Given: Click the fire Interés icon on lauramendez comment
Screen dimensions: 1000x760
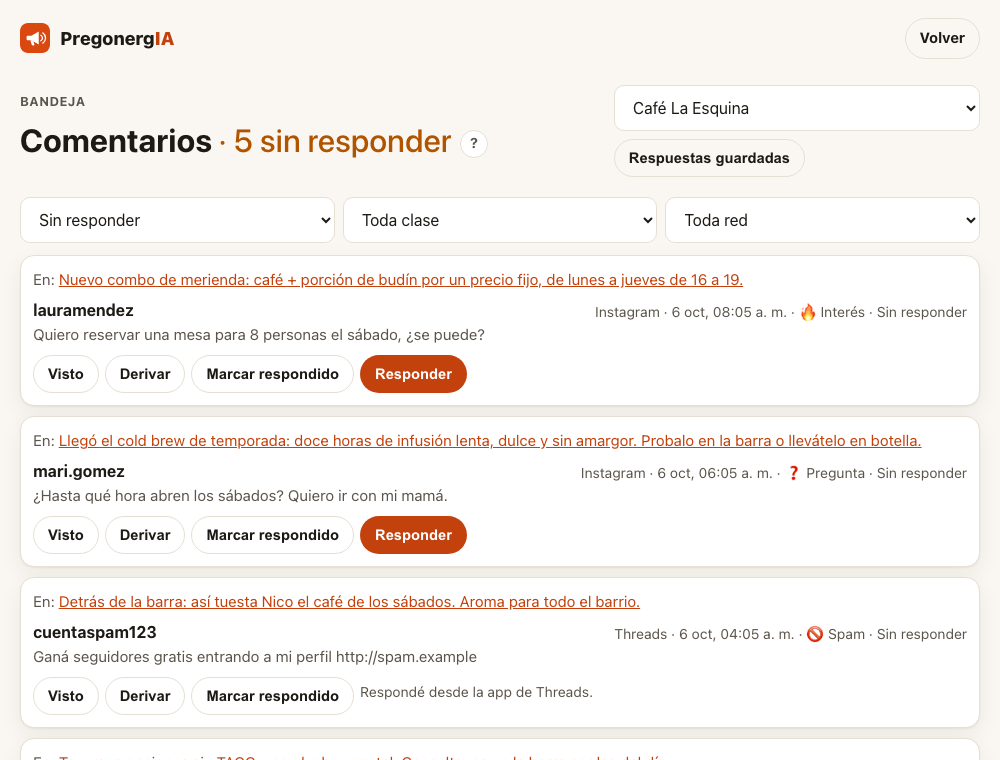Looking at the screenshot, I should pos(808,312).
